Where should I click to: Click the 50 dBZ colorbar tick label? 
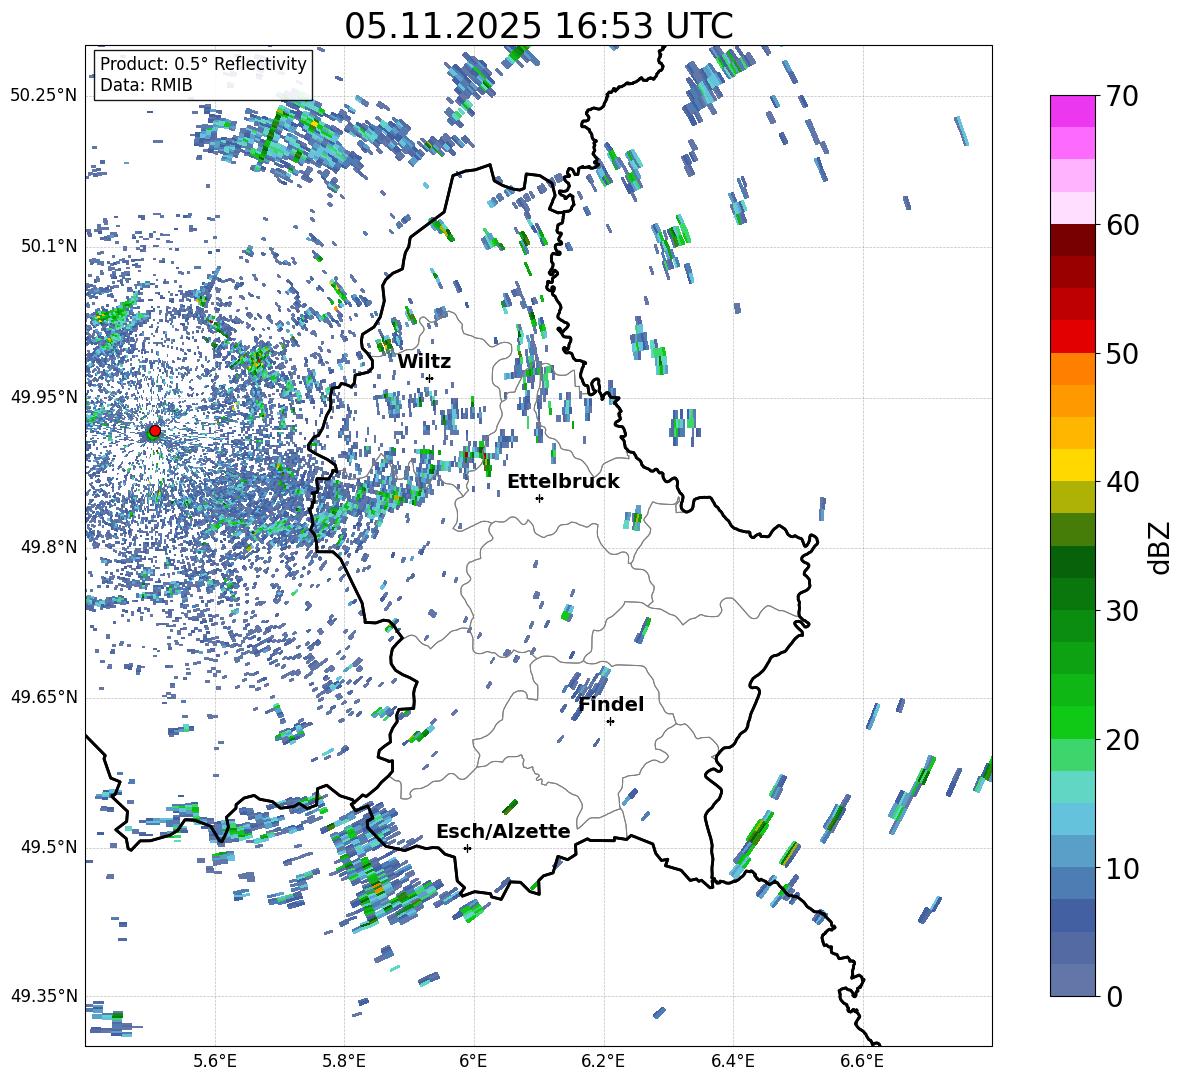pos(1122,353)
